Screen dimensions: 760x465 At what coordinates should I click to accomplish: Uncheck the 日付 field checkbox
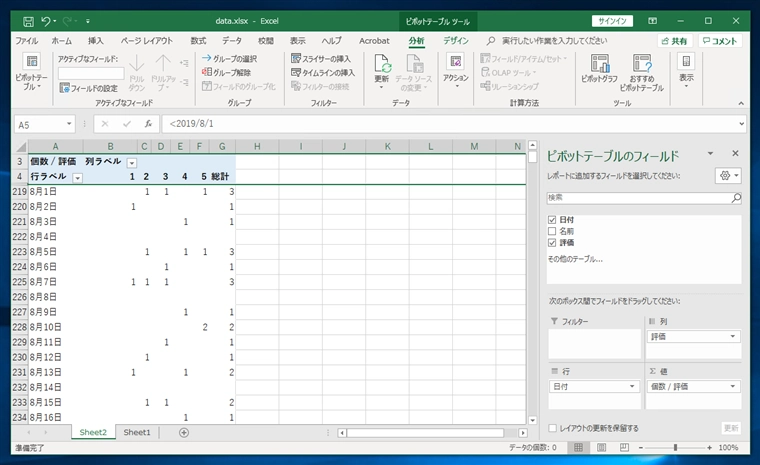pos(553,219)
